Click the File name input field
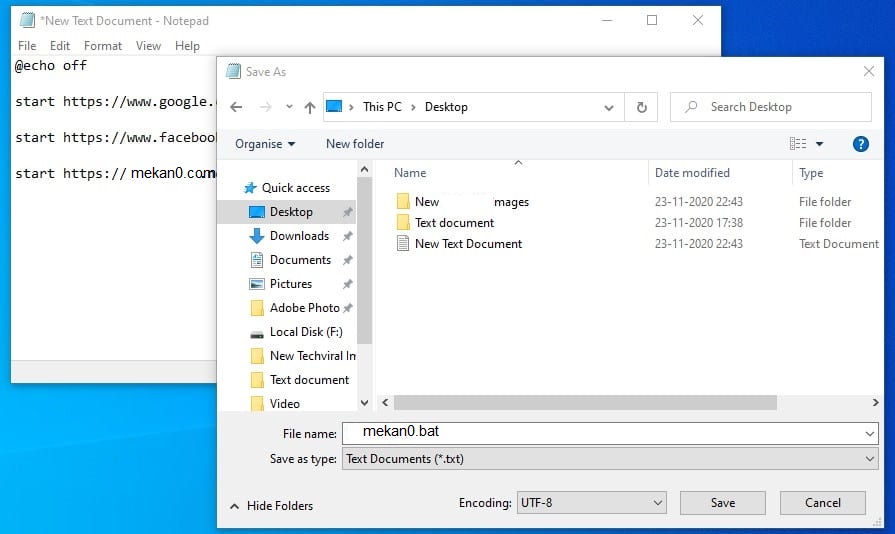The width and height of the screenshot is (895, 534). click(x=604, y=434)
